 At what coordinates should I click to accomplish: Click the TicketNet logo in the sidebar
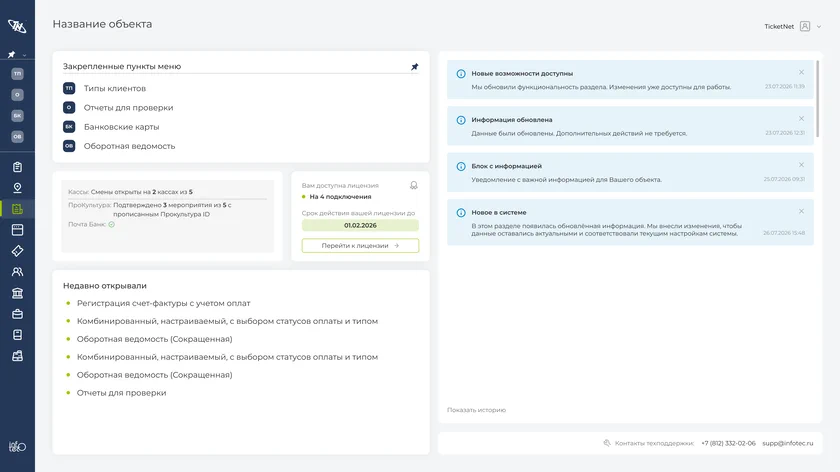pyautogui.click(x=17, y=25)
